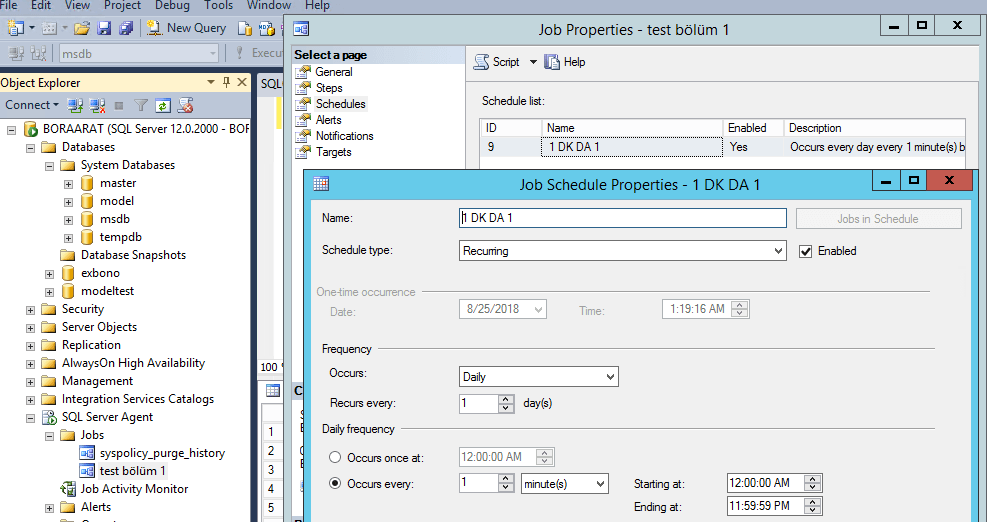The width and height of the screenshot is (987, 522).
Task: Pin the Object Explorer panel
Action: point(227,82)
